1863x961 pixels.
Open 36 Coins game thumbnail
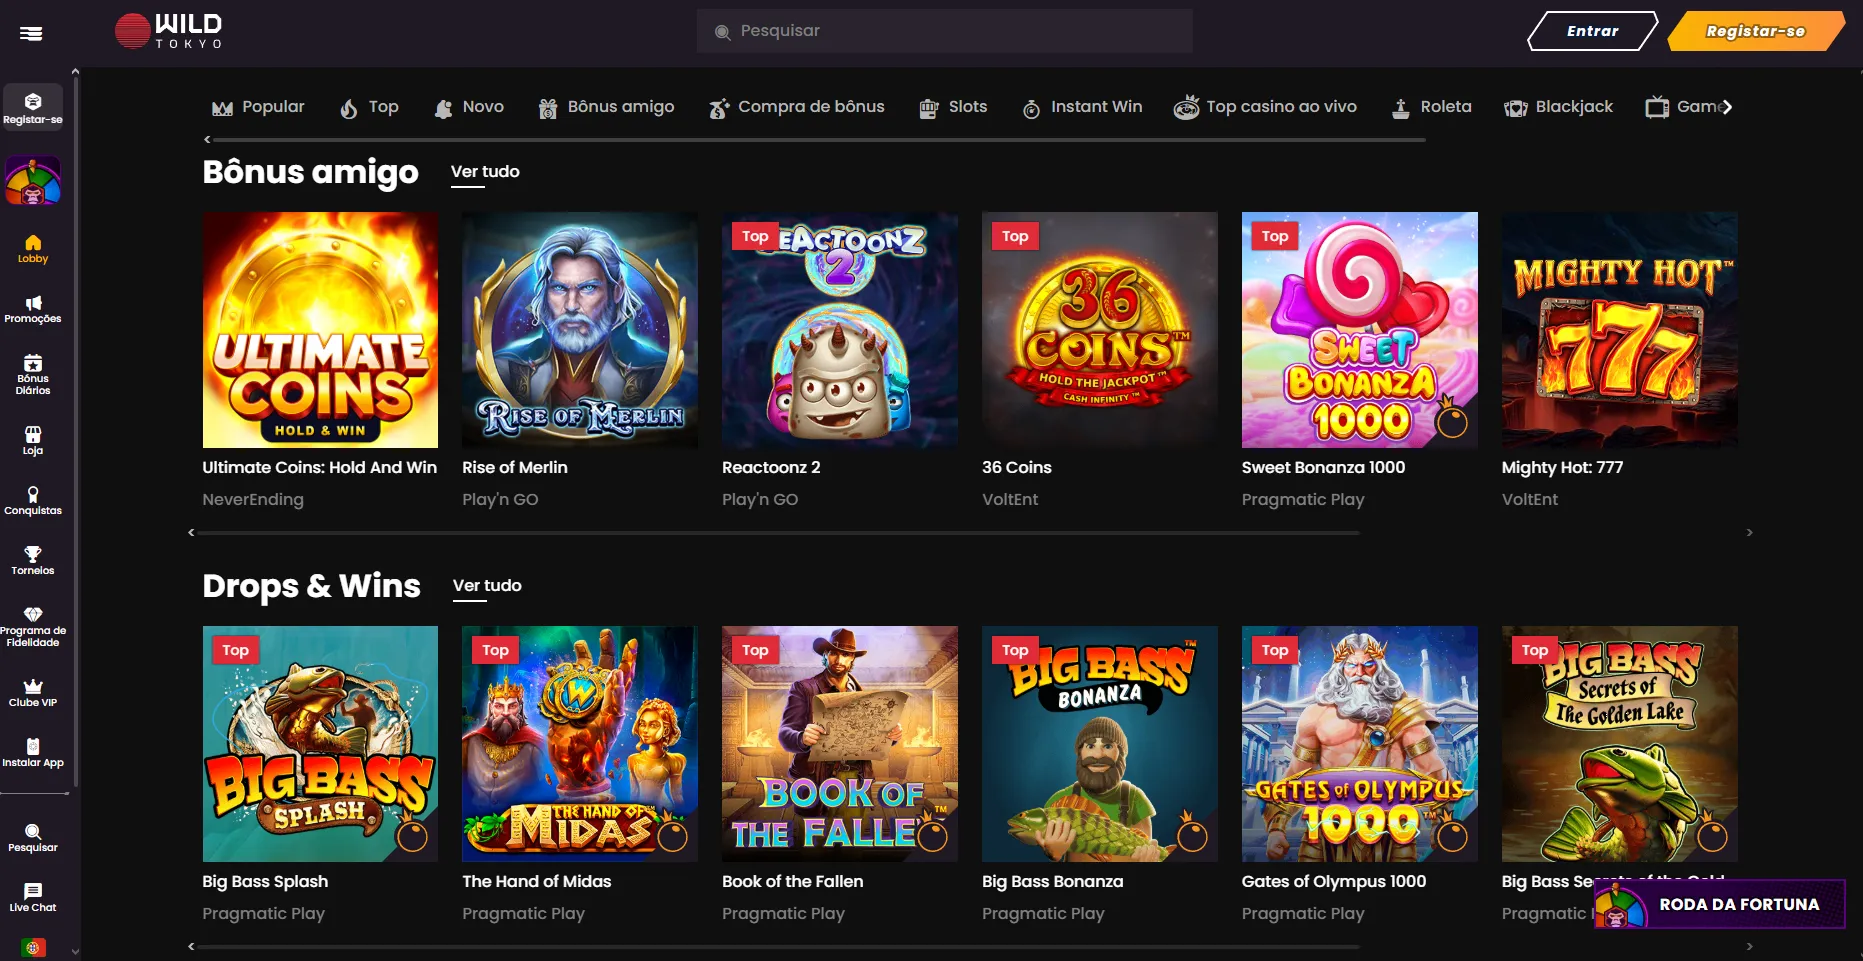point(1100,330)
